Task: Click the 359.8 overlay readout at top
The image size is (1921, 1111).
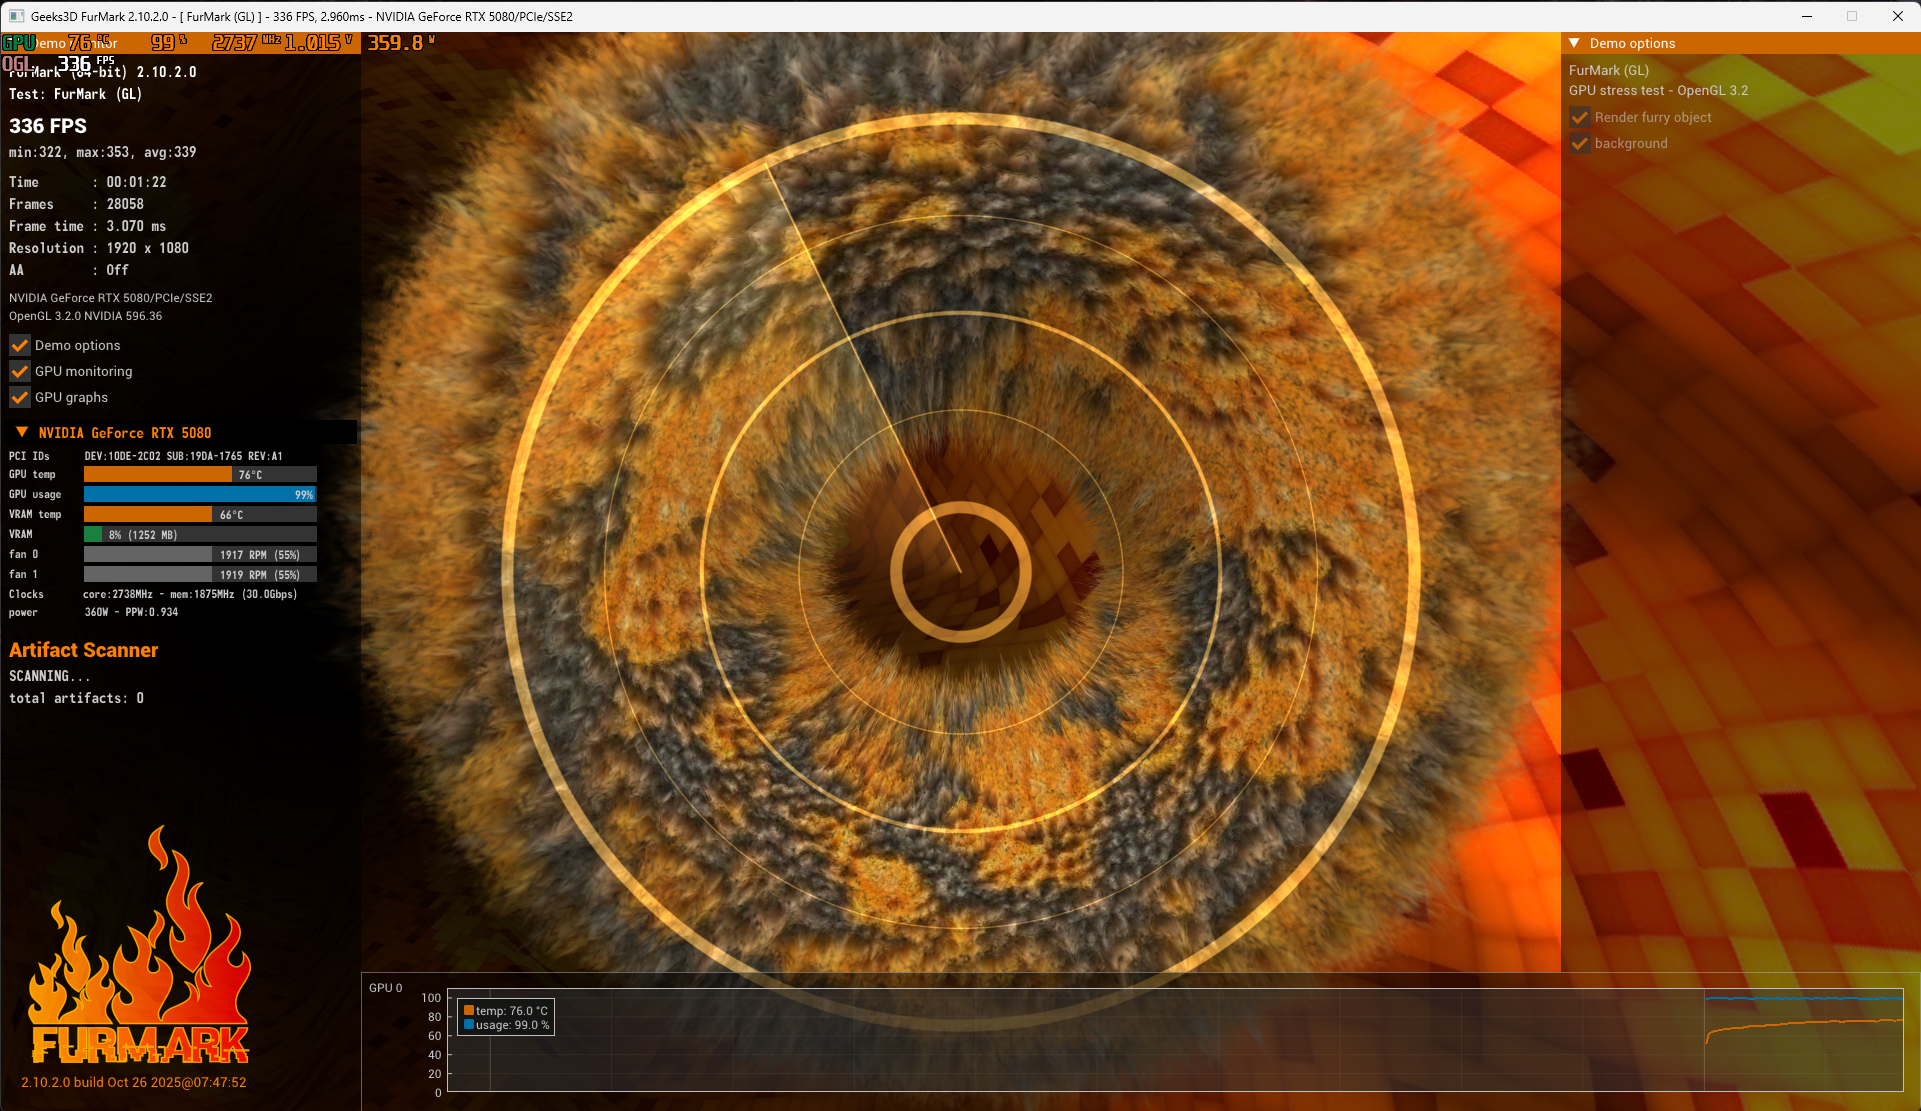Action: pos(402,43)
